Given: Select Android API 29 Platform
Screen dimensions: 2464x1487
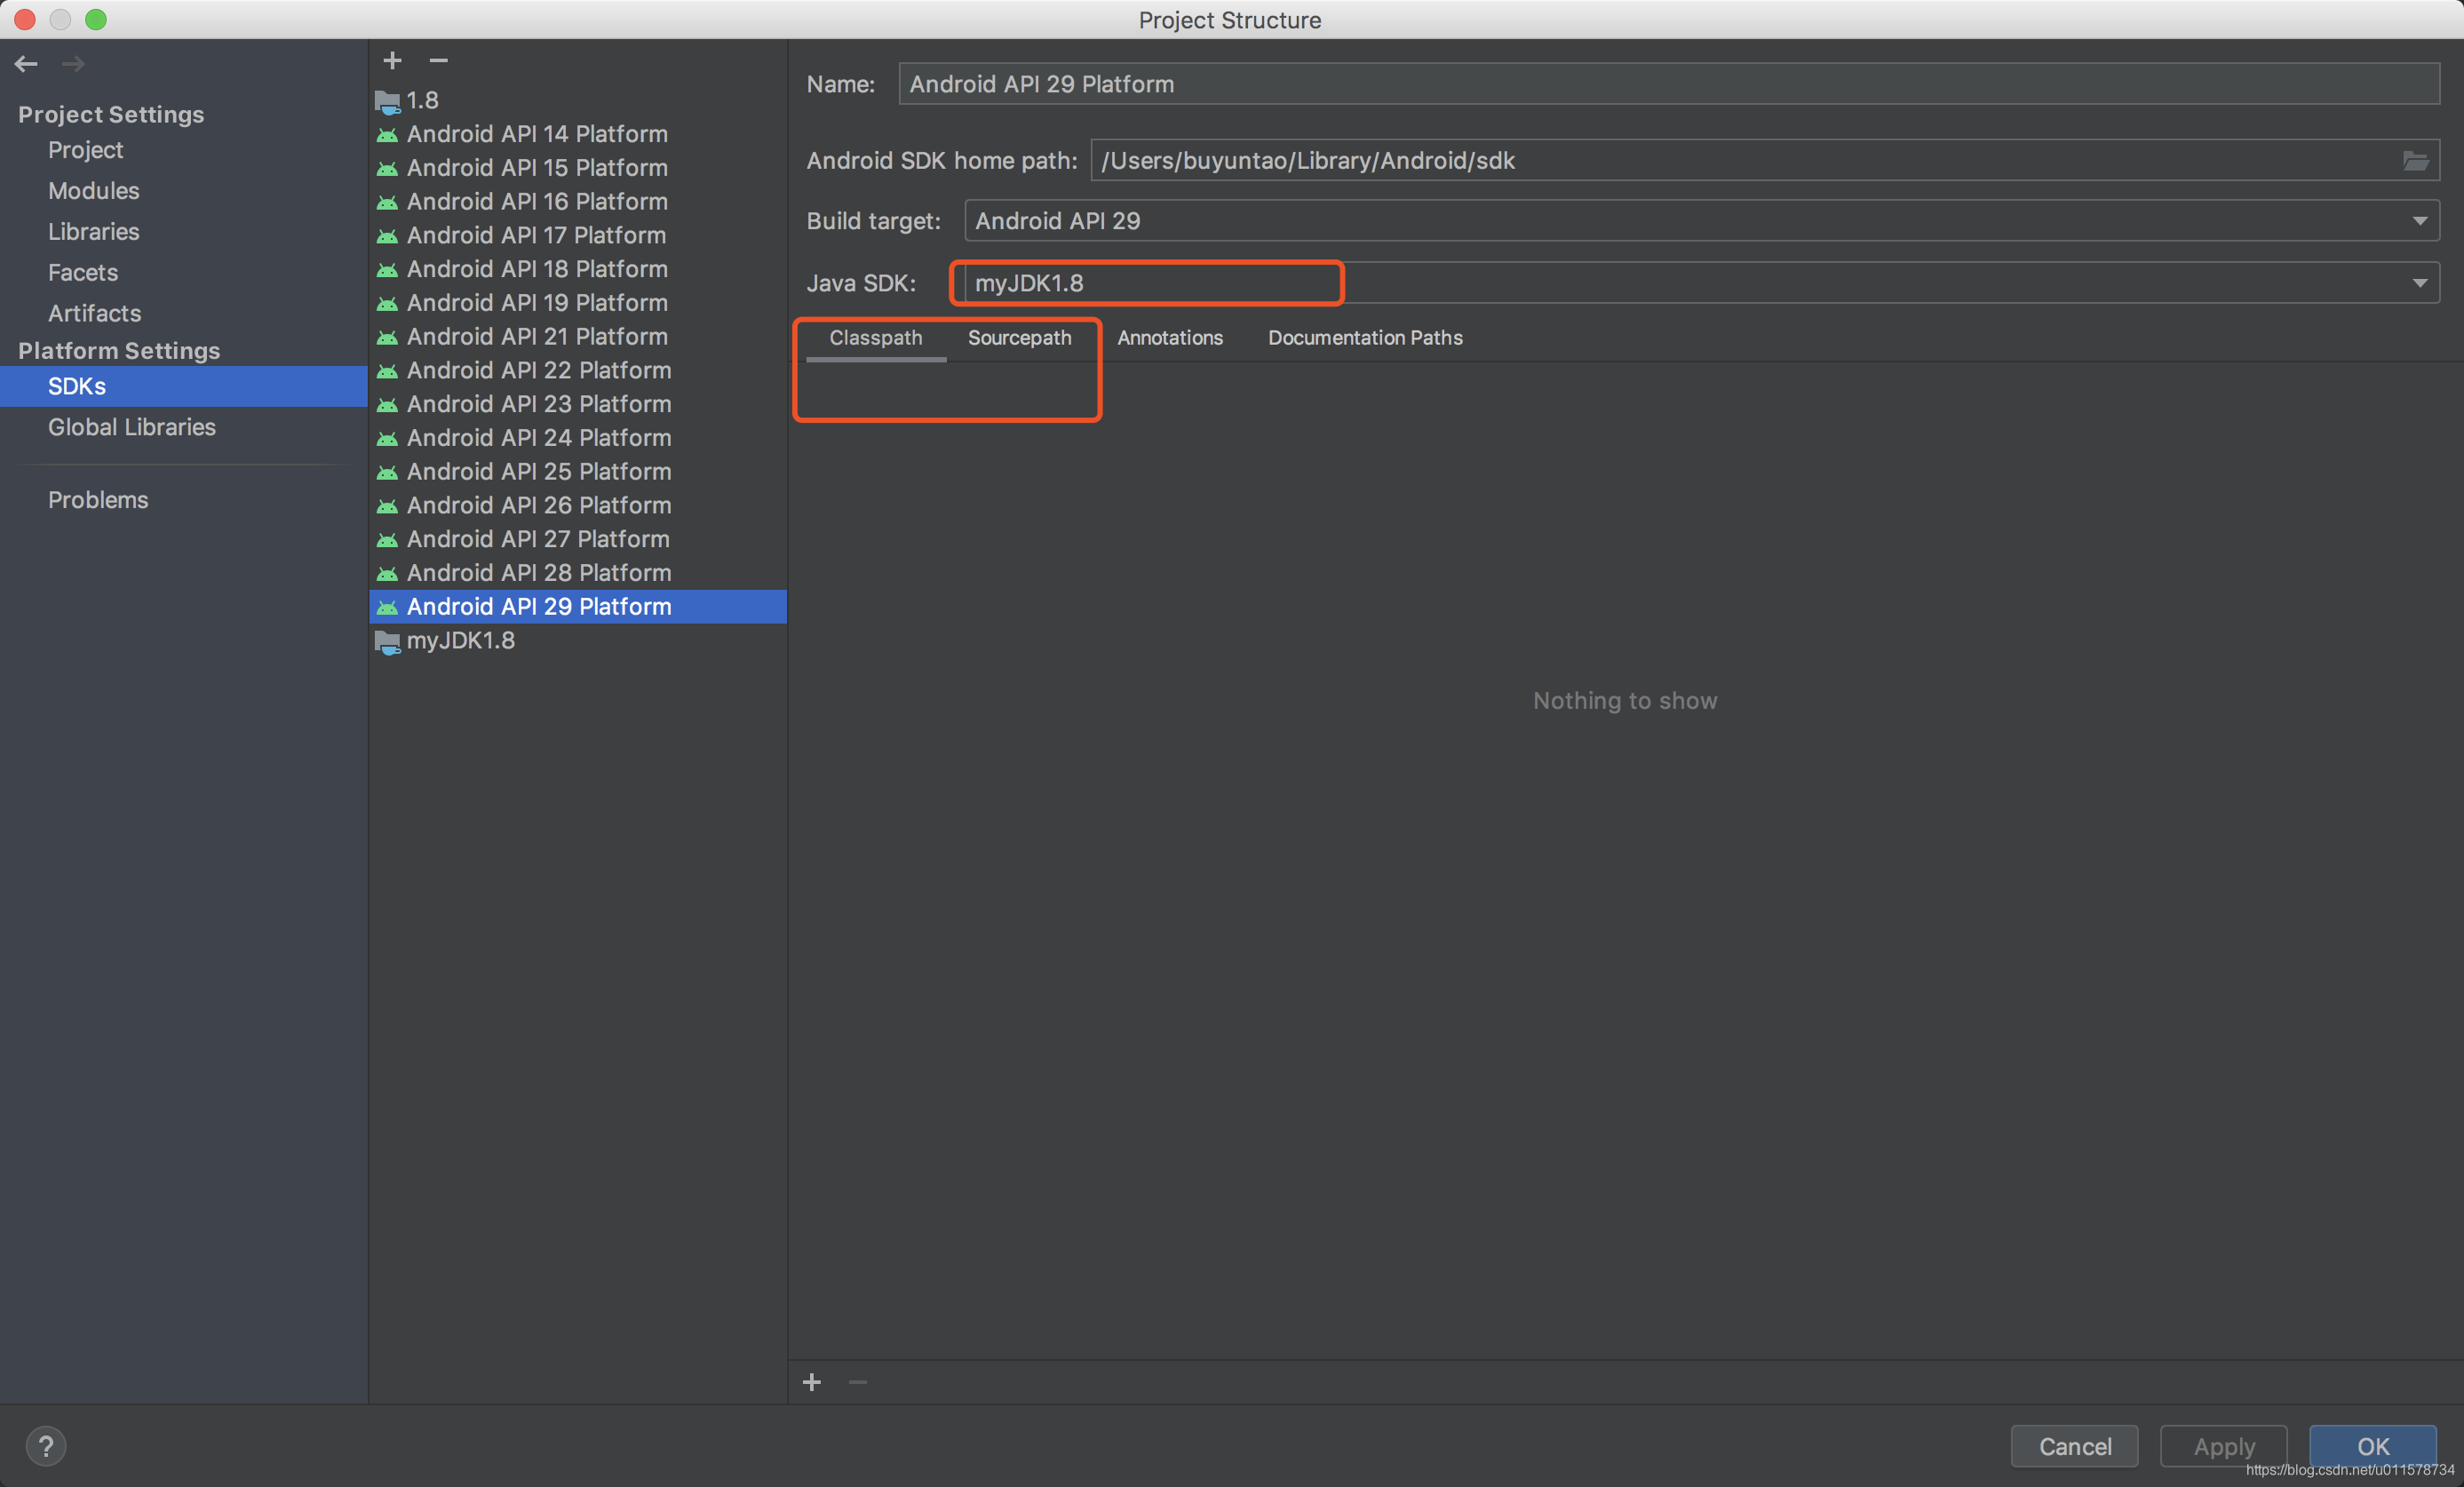Looking at the screenshot, I should point(578,608).
